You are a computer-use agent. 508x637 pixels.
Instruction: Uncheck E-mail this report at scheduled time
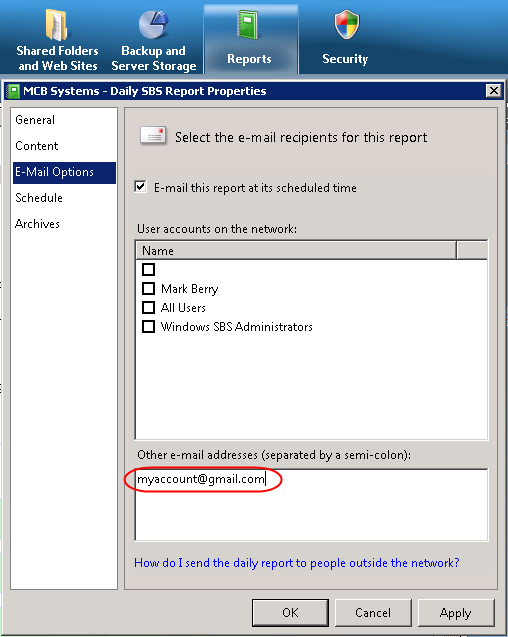point(141,187)
